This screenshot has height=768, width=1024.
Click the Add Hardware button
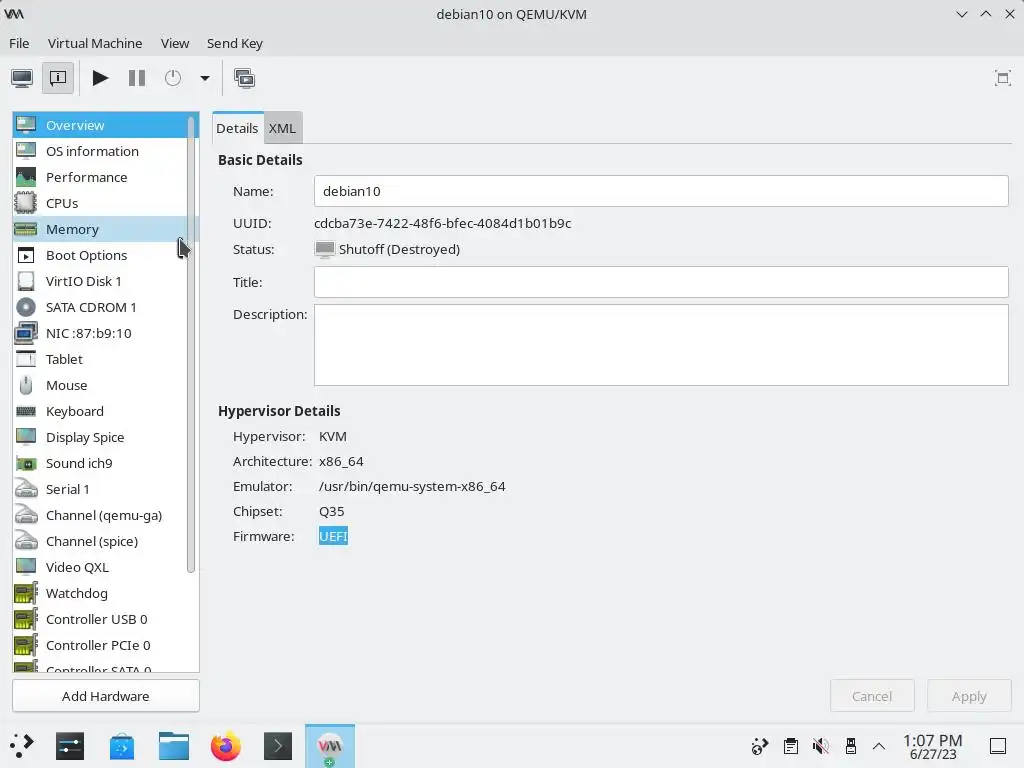click(x=106, y=696)
